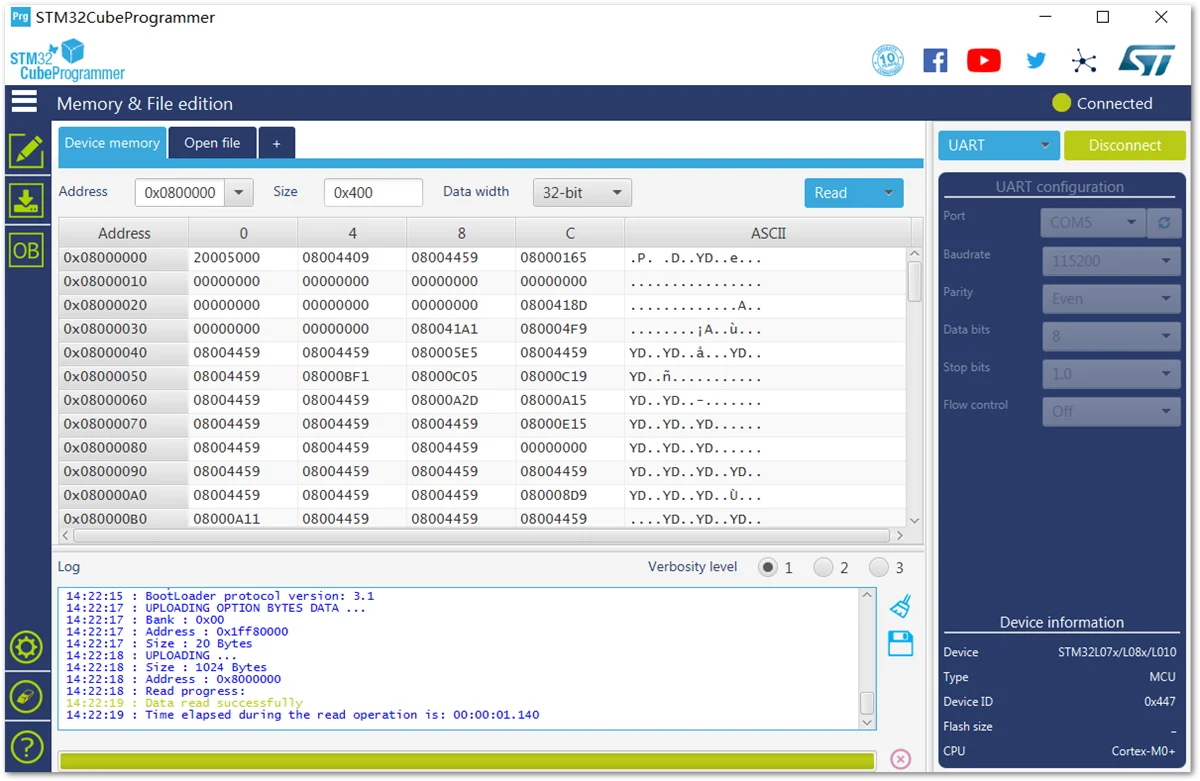
Task: Select row address 0x08000090
Action: (x=124, y=471)
